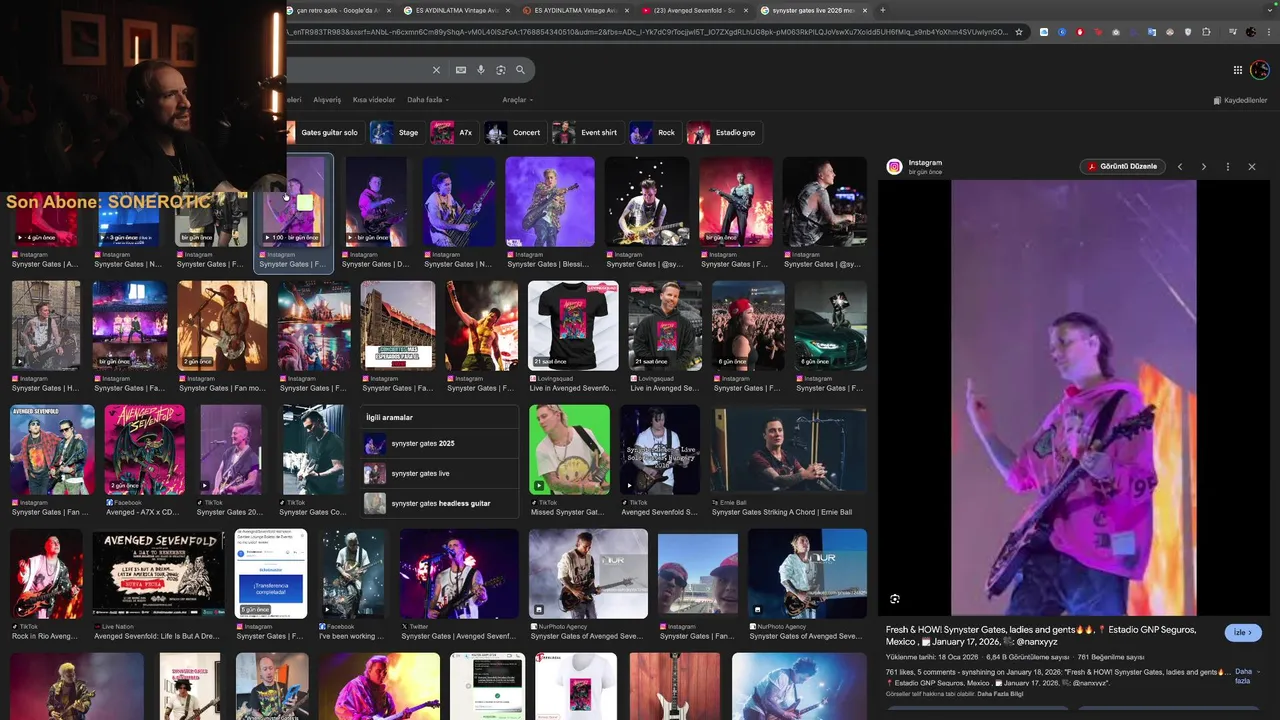Click the large preview image of guitarist
1280x720 pixels.
pyautogui.click(x=1073, y=398)
